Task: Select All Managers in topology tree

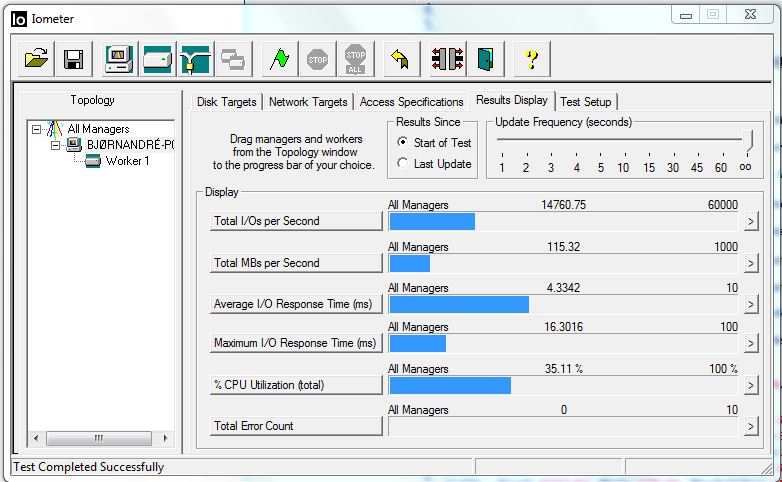Action: 98,129
